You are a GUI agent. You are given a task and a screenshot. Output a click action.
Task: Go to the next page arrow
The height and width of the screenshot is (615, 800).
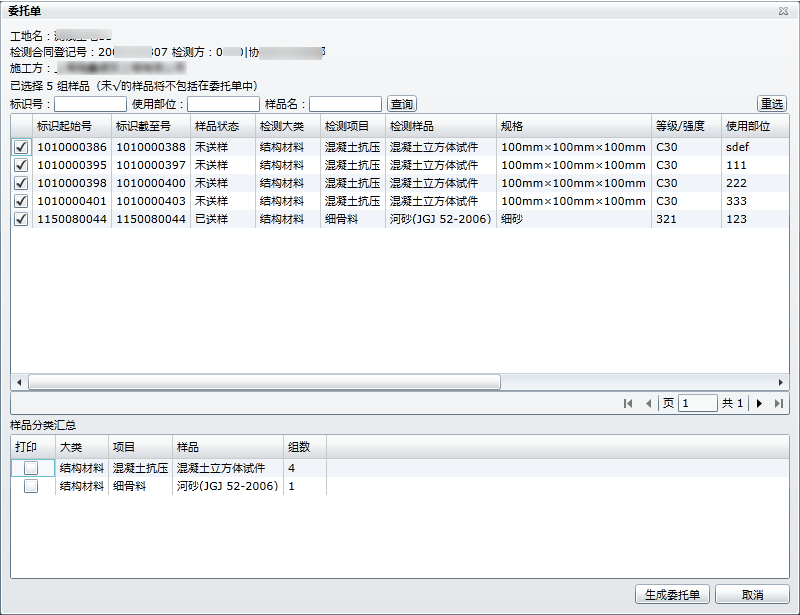pos(759,403)
